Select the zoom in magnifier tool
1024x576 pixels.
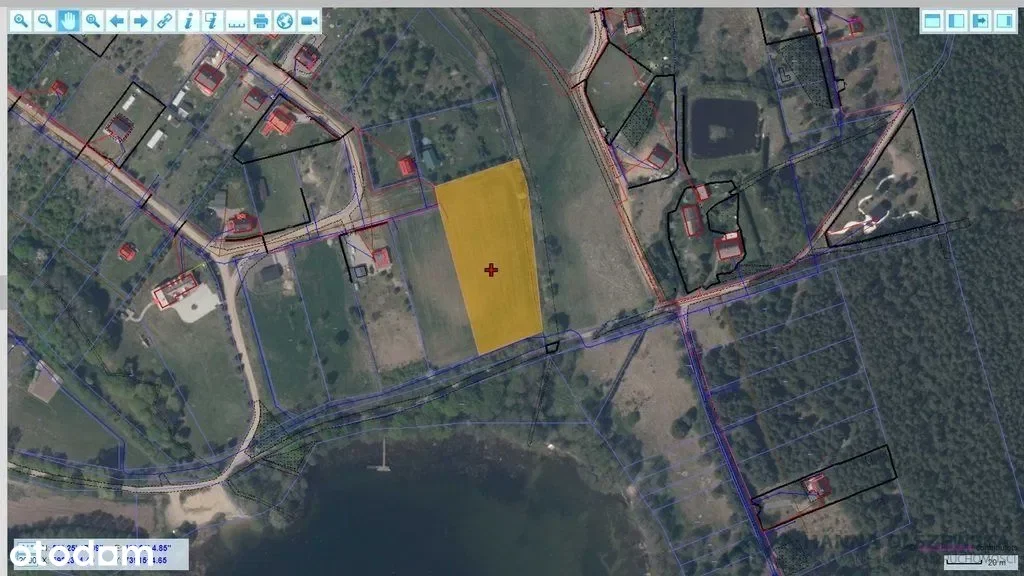tap(20, 20)
